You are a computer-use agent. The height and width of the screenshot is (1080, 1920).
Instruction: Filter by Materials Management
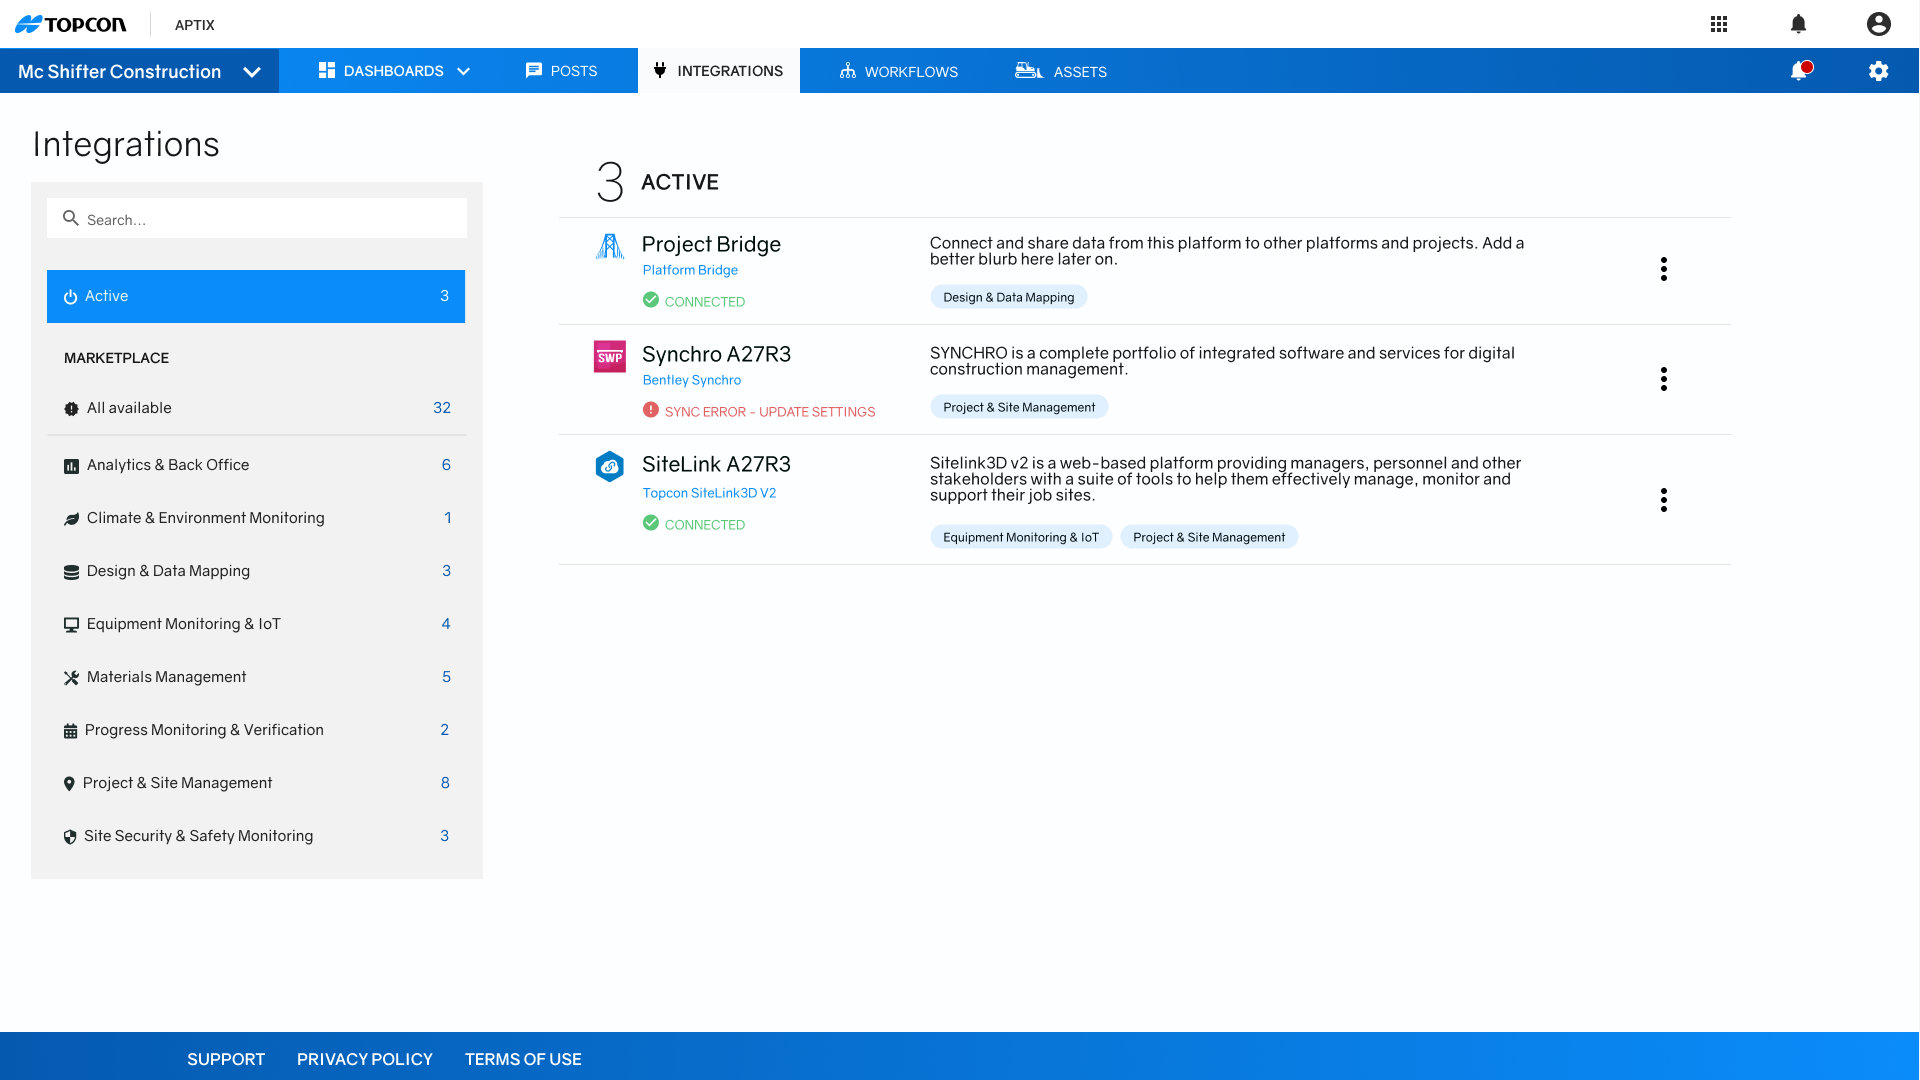256,677
